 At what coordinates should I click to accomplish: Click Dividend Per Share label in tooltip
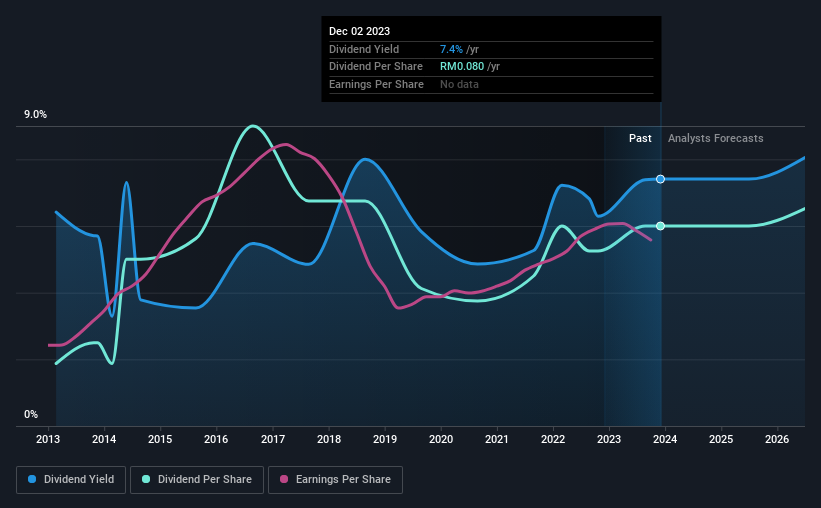(x=376, y=67)
